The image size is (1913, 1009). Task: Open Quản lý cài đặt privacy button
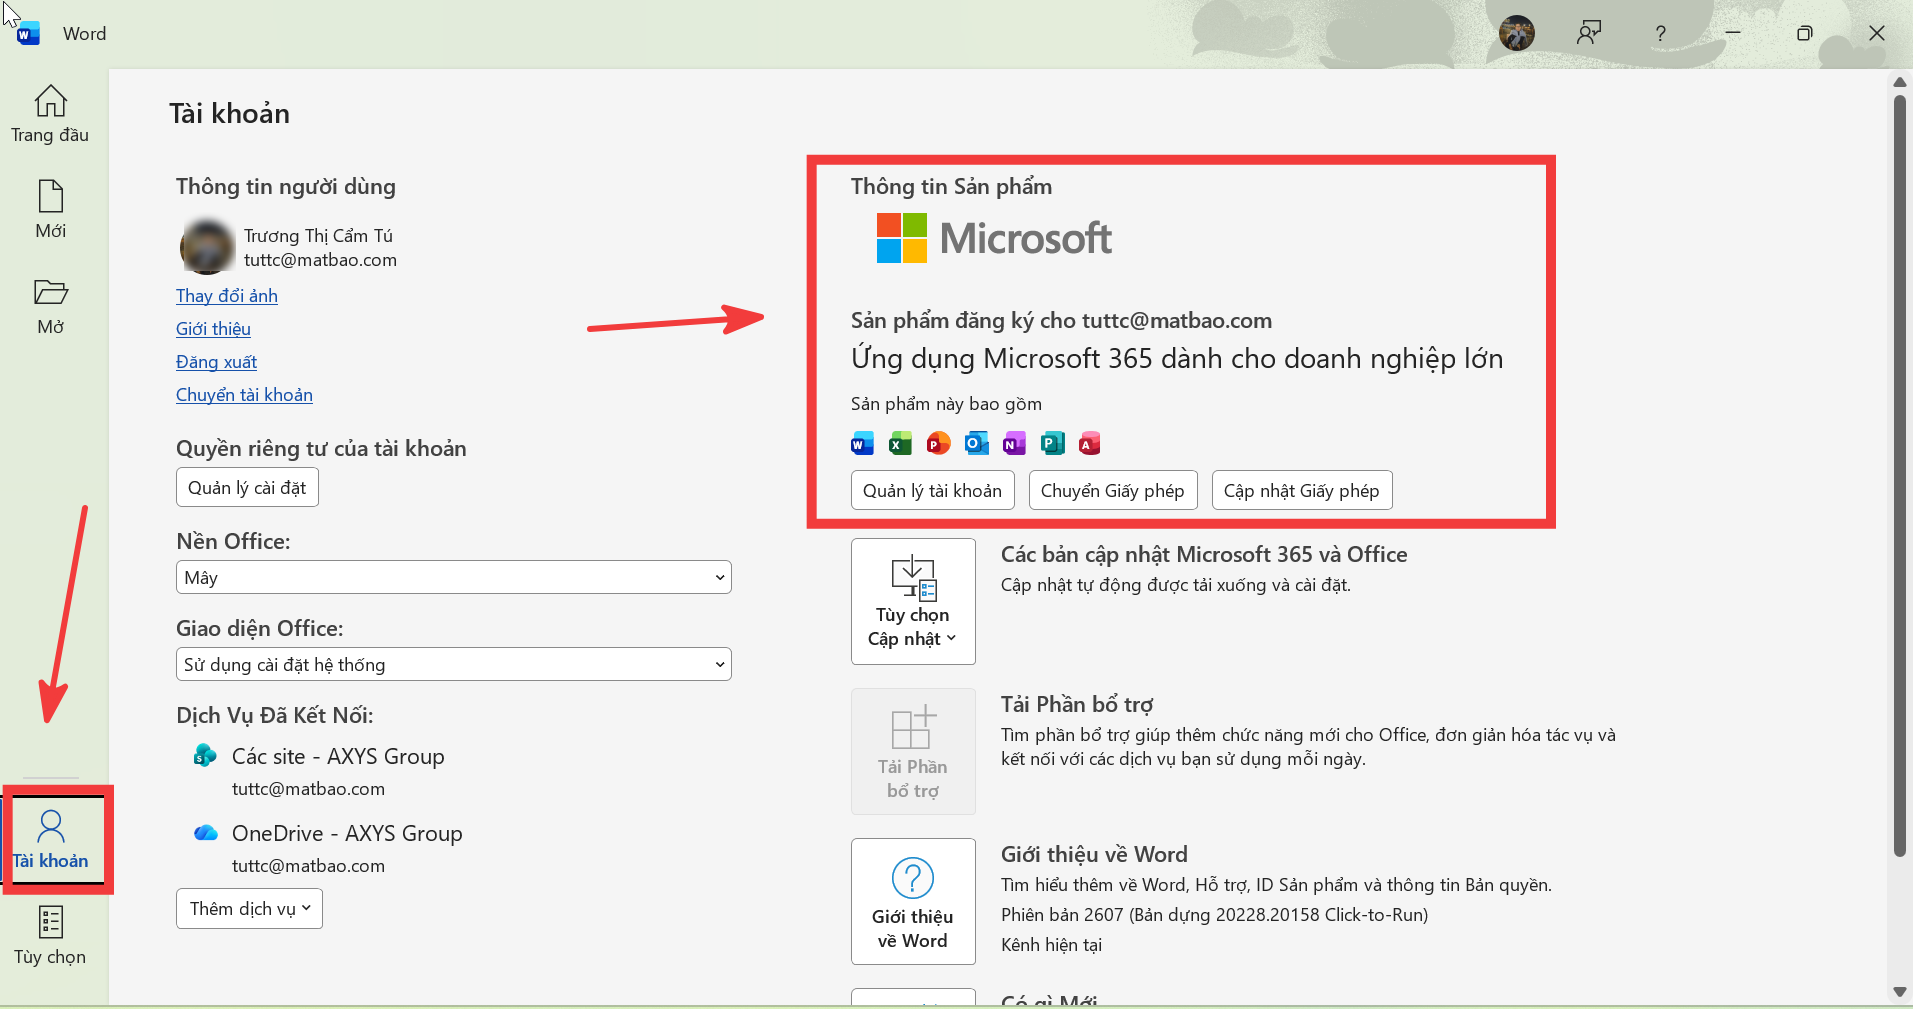pyautogui.click(x=247, y=487)
